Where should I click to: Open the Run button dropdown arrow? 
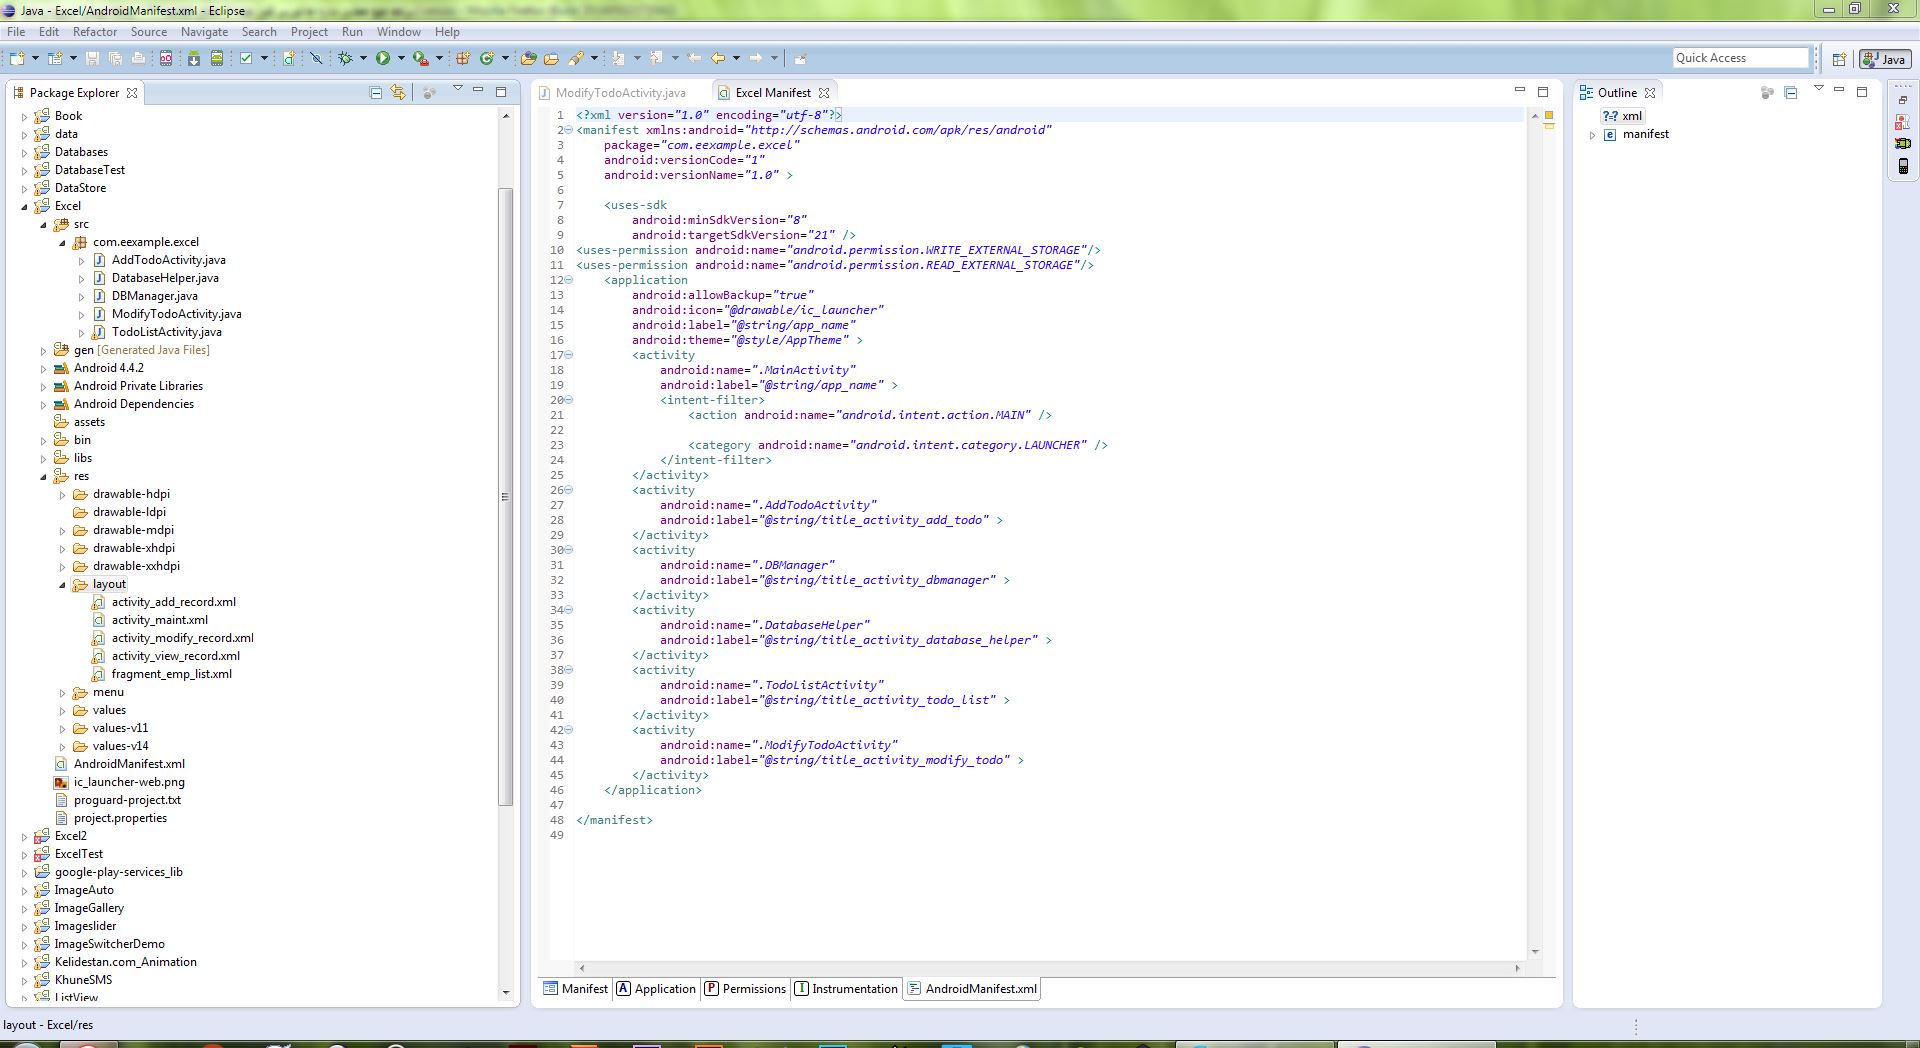401,58
